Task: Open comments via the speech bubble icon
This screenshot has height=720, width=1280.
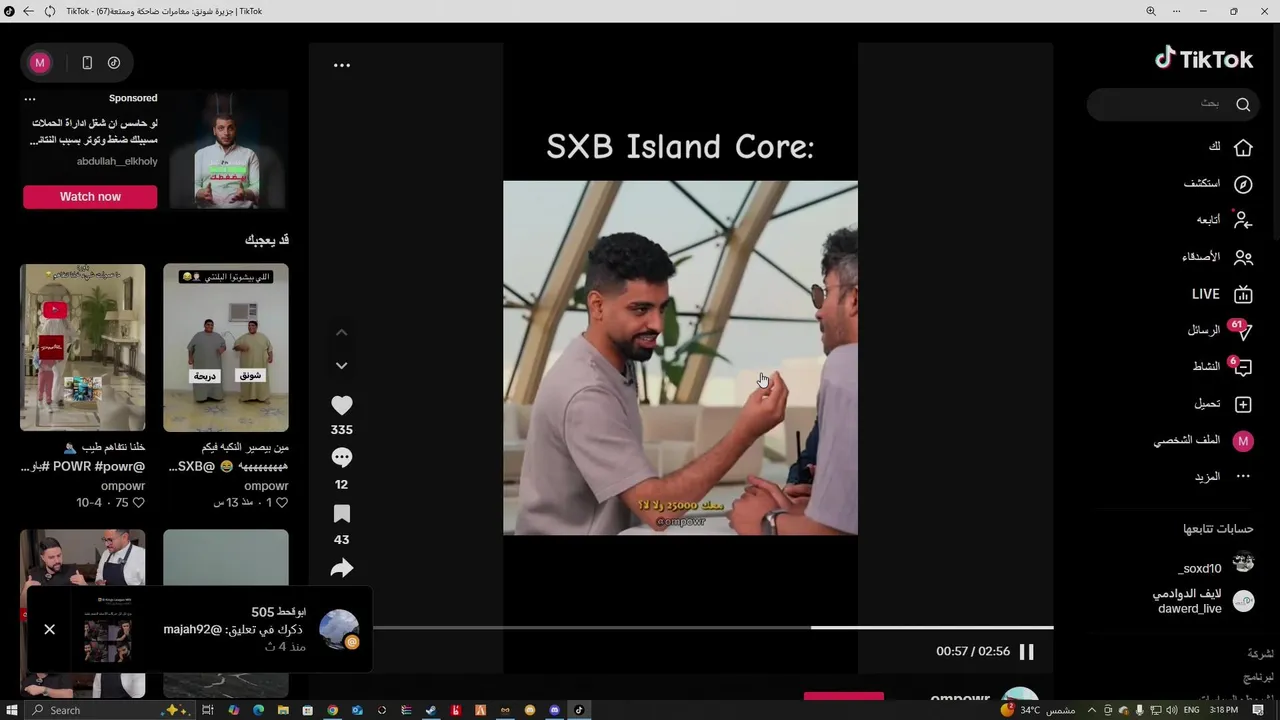Action: pos(341,458)
